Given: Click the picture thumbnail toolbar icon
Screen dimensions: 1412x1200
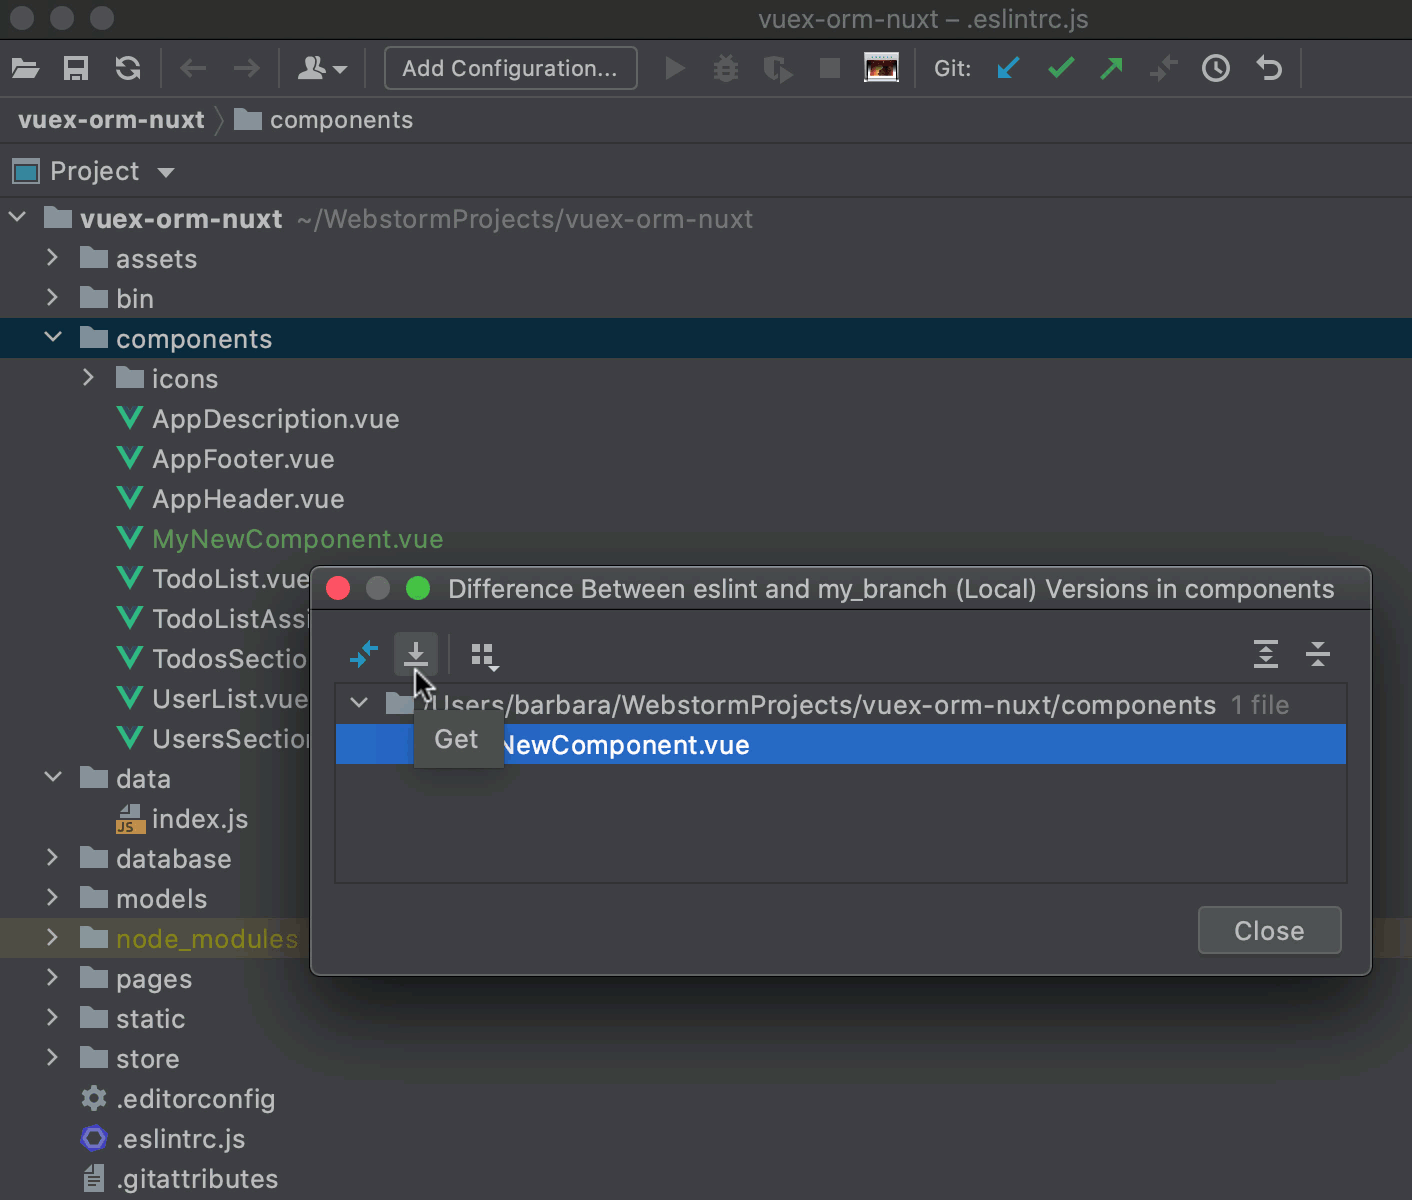Looking at the screenshot, I should (x=881, y=68).
